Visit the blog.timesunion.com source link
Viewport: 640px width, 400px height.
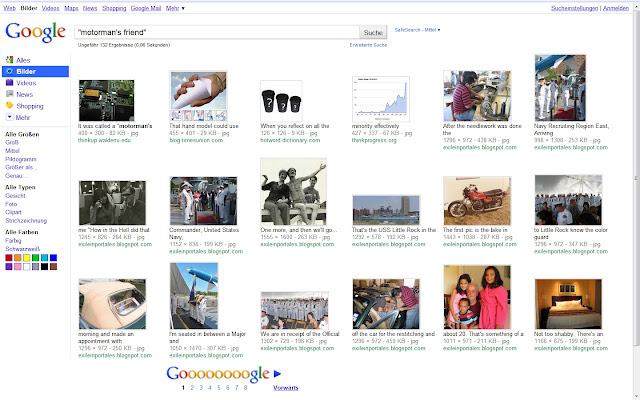[196, 140]
